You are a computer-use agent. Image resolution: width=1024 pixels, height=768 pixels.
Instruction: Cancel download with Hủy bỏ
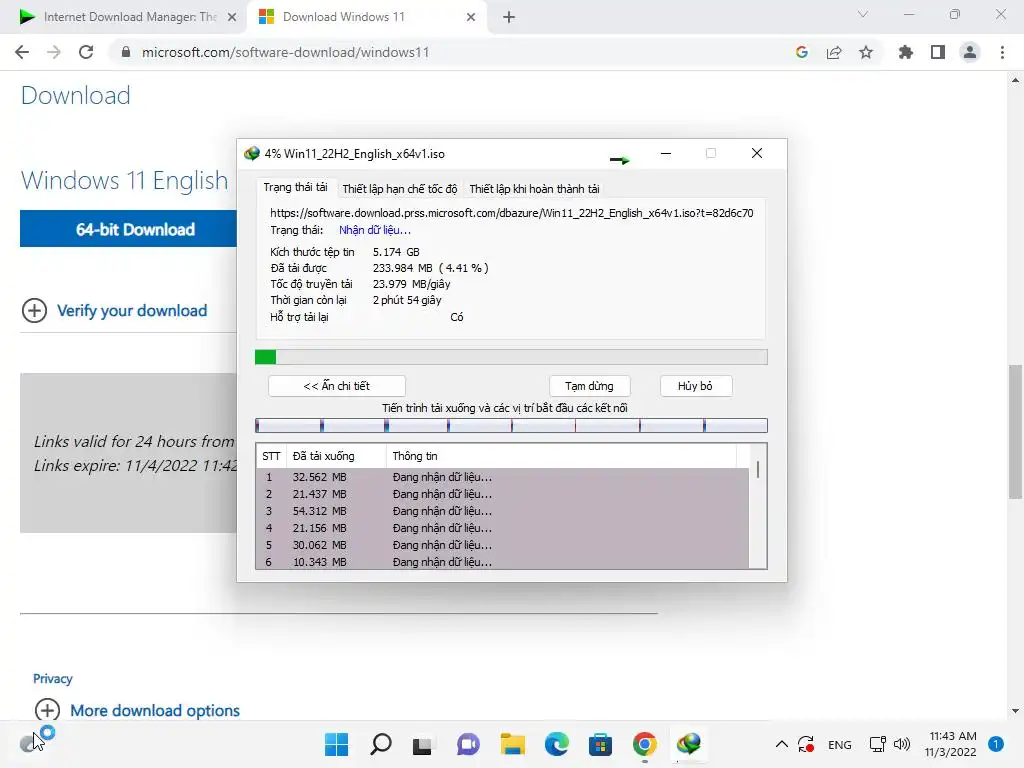coord(696,386)
